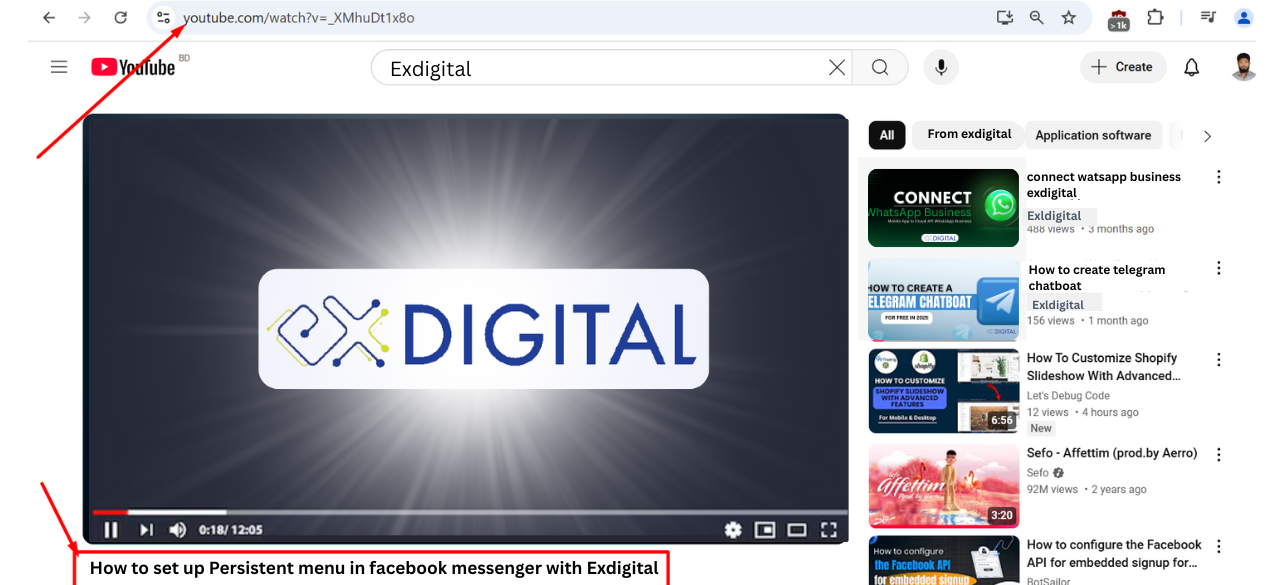The width and height of the screenshot is (1280, 585).
Task: Click the browser address bar URL
Action: click(x=299, y=17)
